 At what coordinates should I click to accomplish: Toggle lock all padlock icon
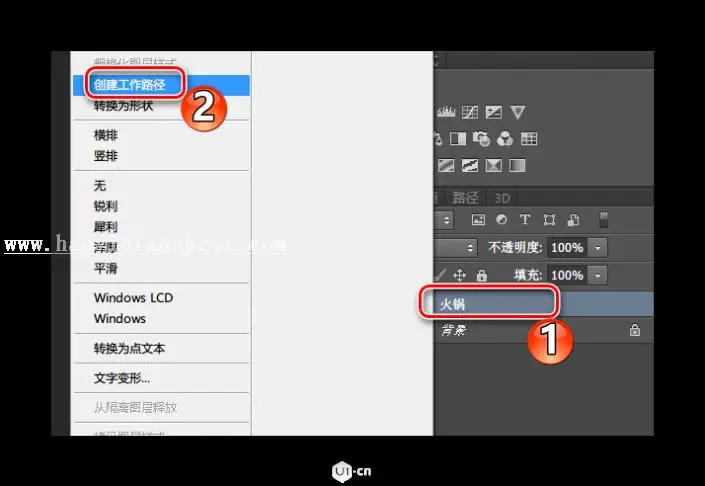click(482, 275)
